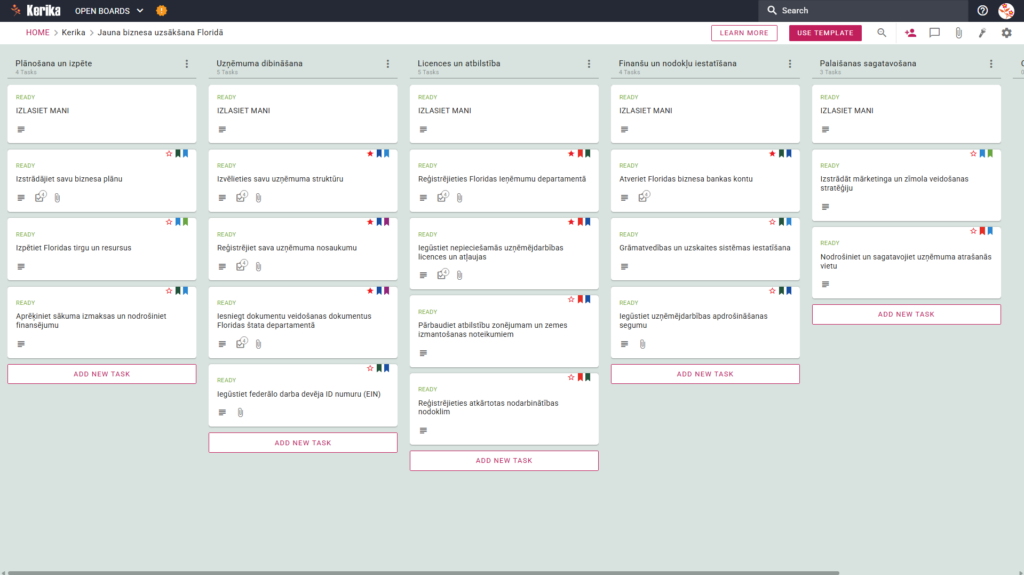Open Palaišanas sagatavošana column menu

pos(991,64)
